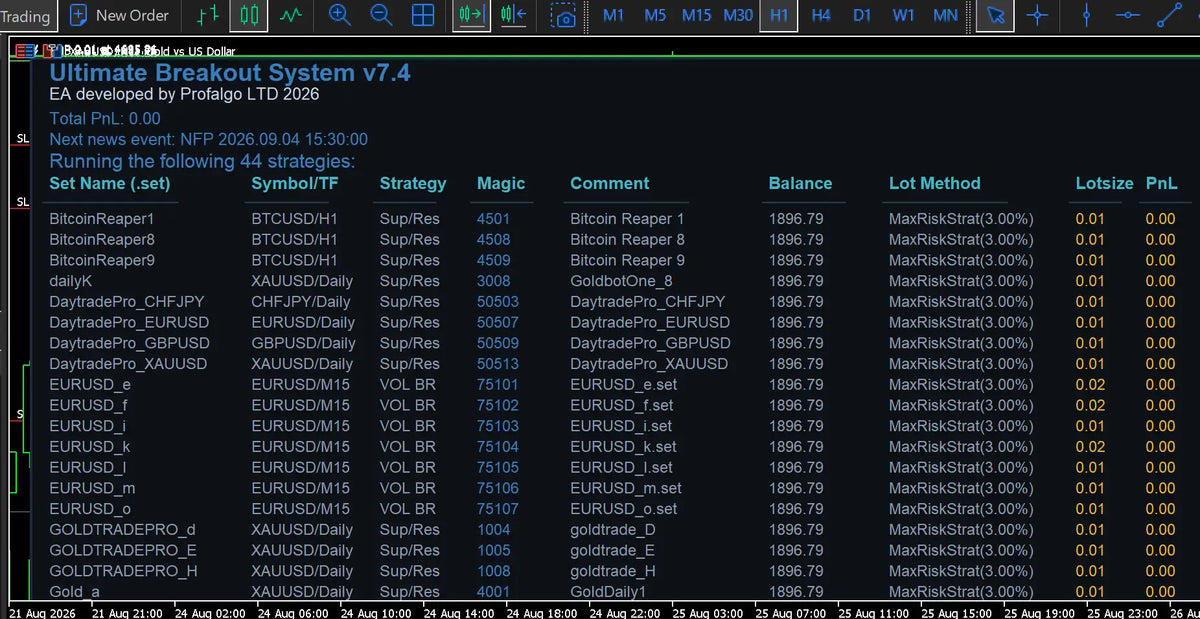Click the goldtrade_E comment
Image resolution: width=1200 pixels, height=619 pixels.
tap(612, 550)
